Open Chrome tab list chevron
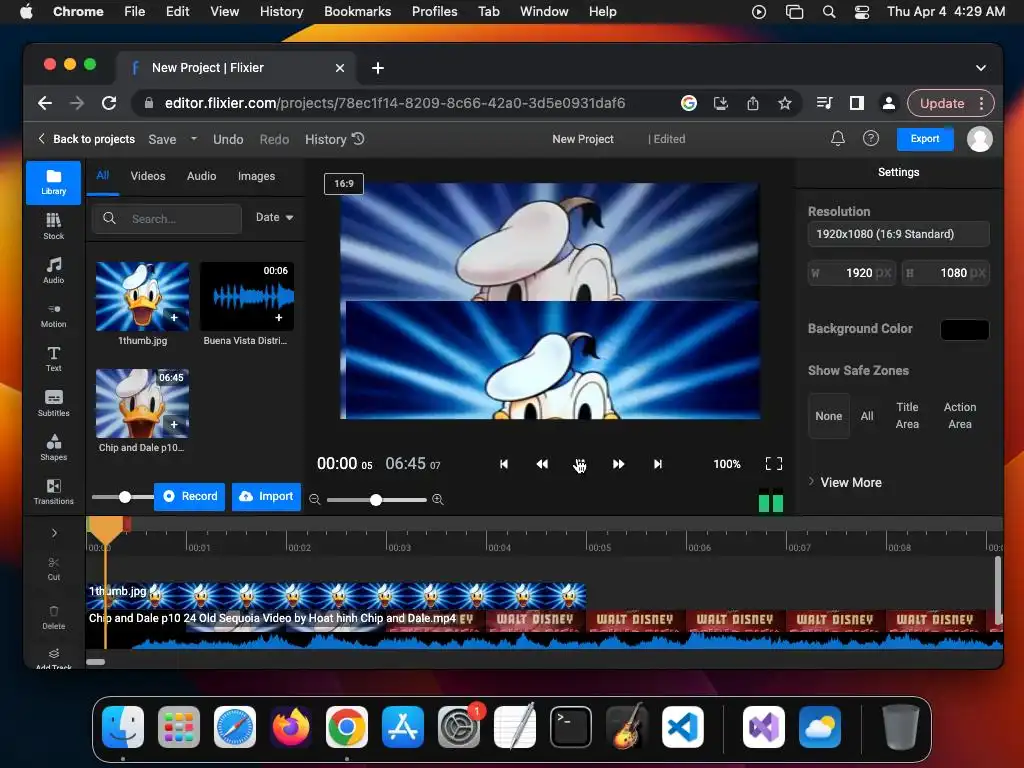This screenshot has width=1024, height=768. pos(980,68)
